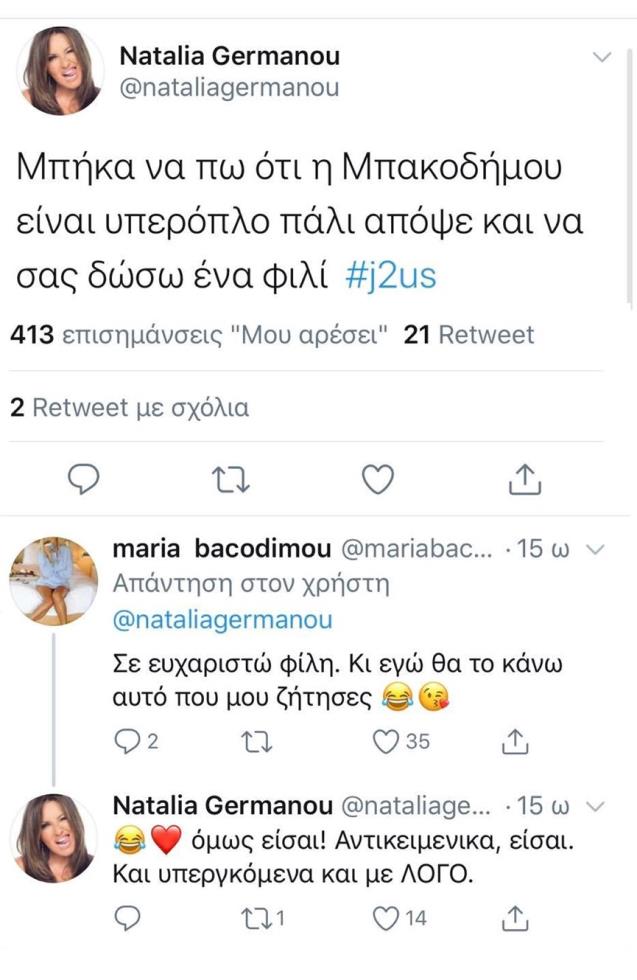Reply to Natalia's last comment
This screenshot has height=980, width=637.
(126, 918)
